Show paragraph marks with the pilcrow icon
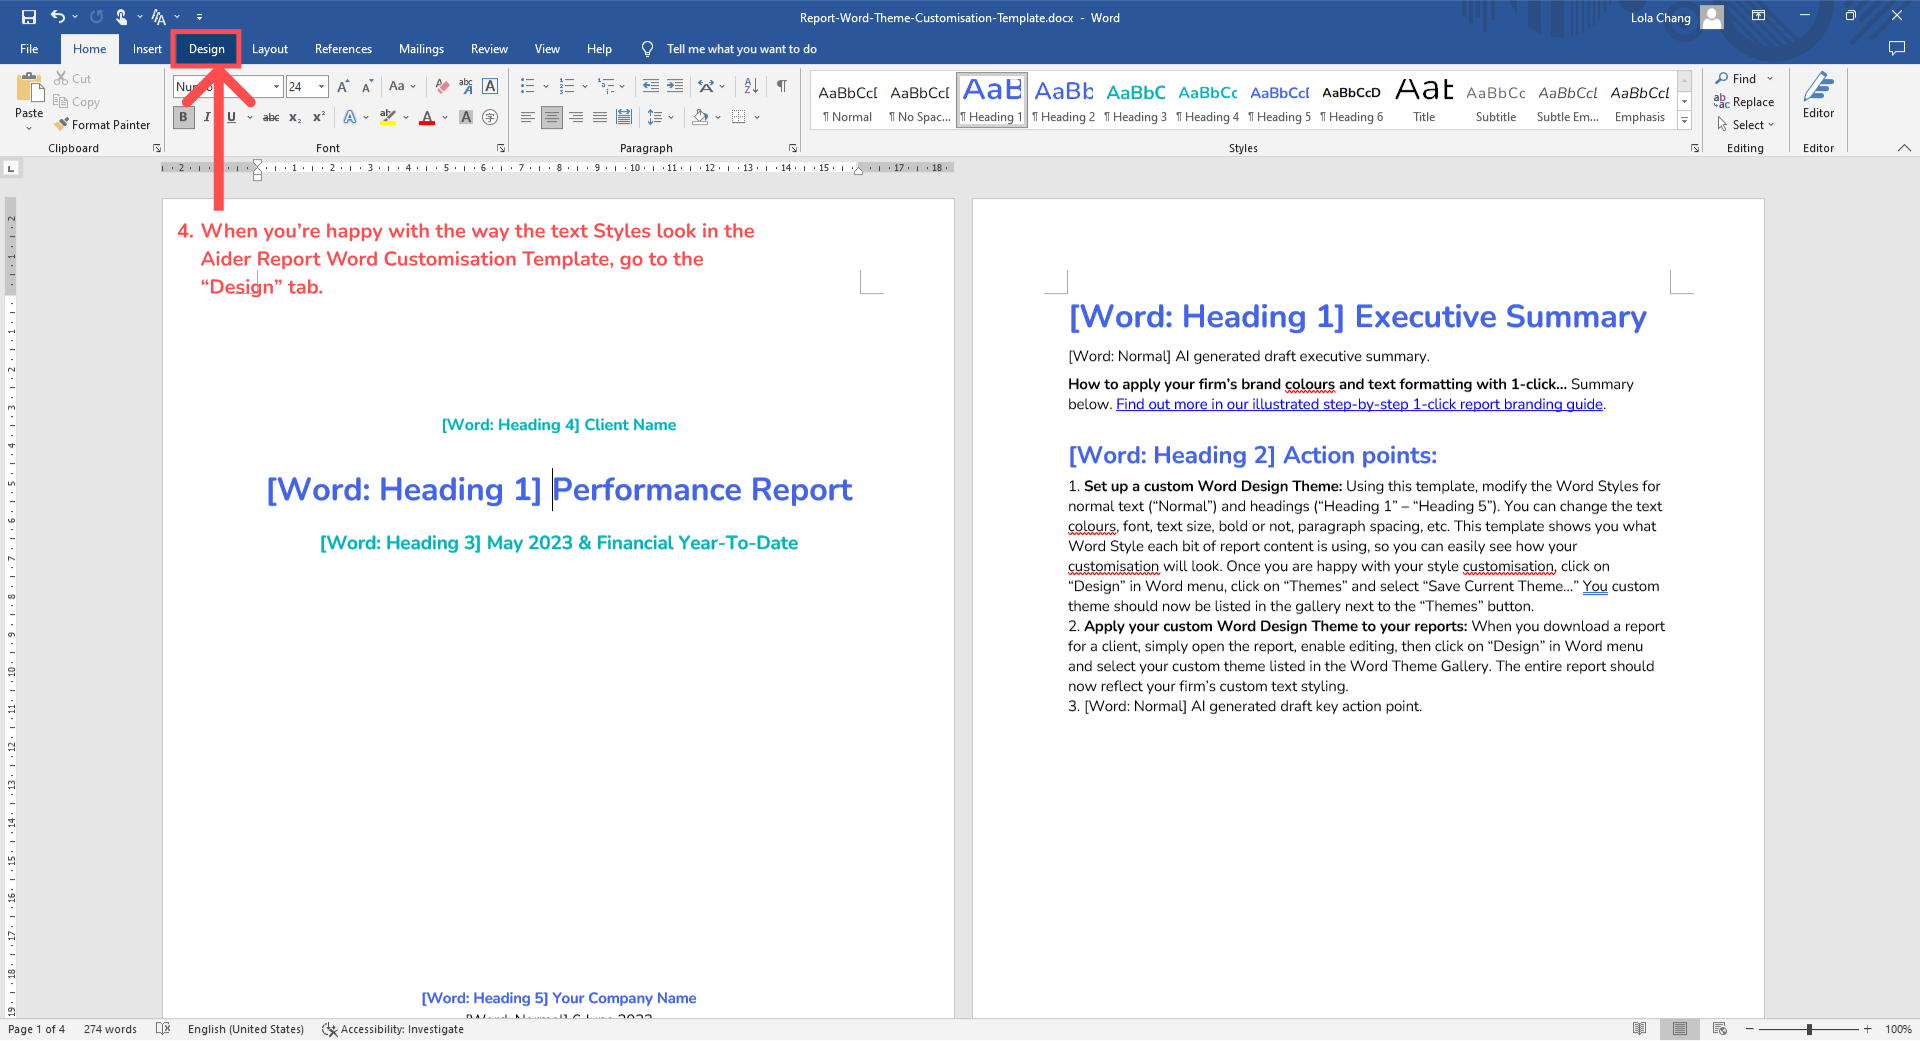This screenshot has height=1041, width=1920. pyautogui.click(x=782, y=86)
